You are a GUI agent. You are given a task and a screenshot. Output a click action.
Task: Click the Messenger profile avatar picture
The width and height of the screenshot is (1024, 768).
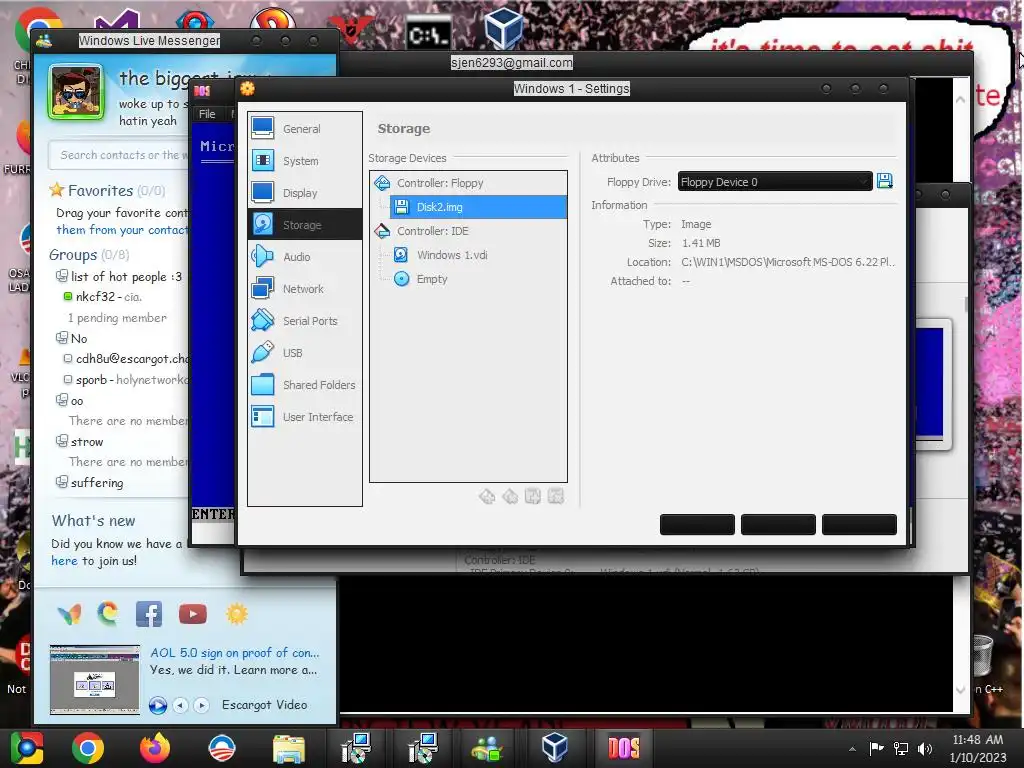click(x=76, y=92)
